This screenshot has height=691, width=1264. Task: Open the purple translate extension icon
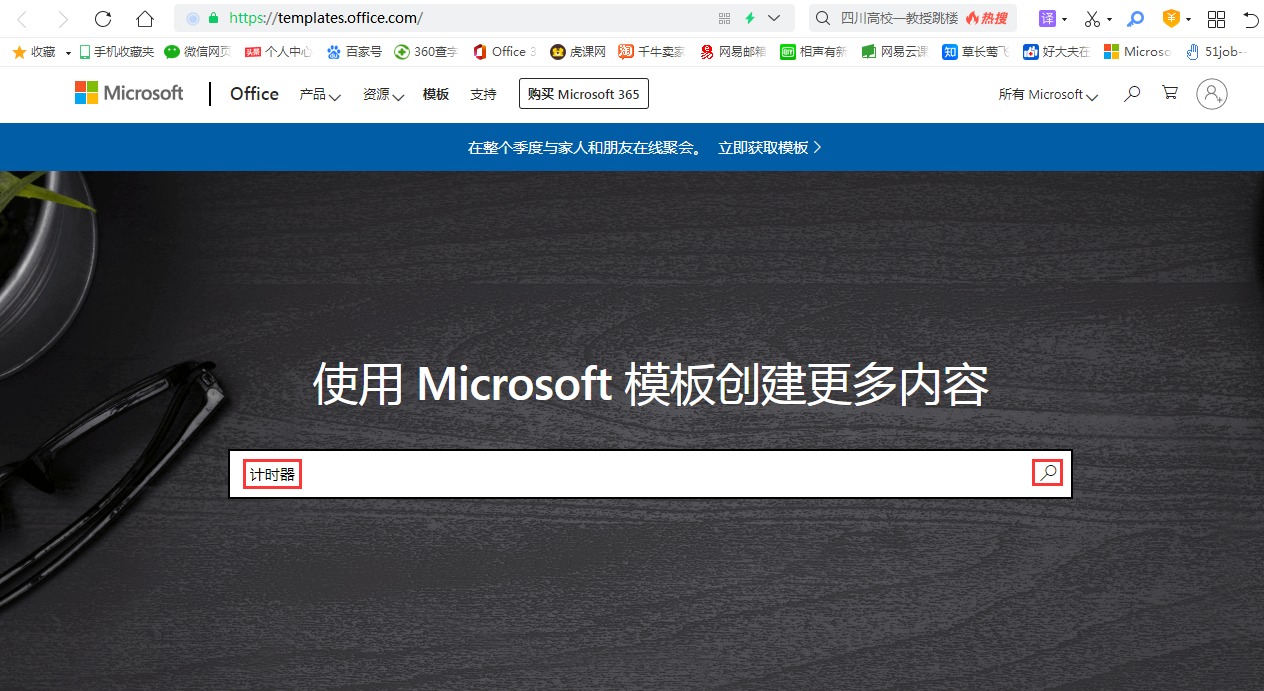tap(1047, 18)
